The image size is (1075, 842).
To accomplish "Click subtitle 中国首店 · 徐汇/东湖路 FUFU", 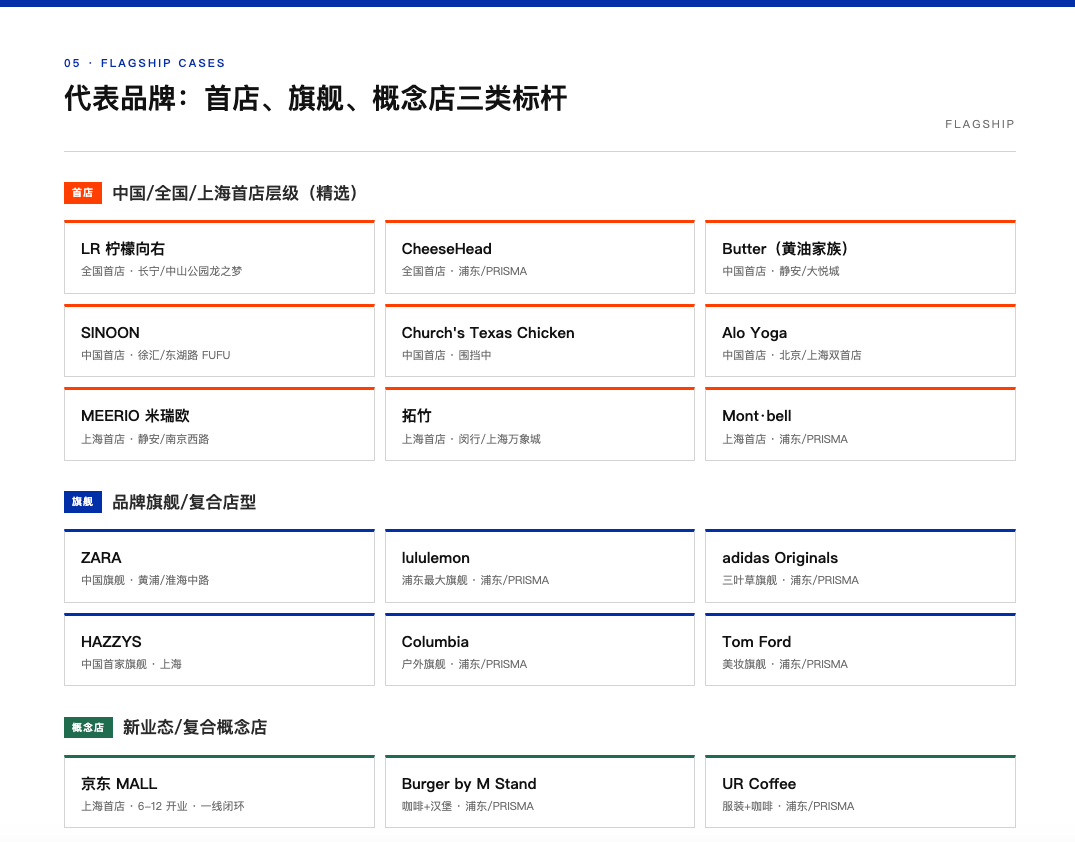I will click(156, 355).
